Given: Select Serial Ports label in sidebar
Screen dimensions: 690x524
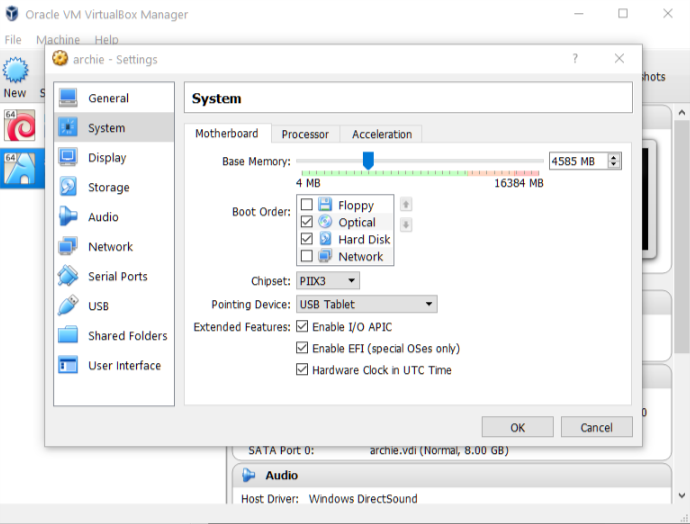Looking at the screenshot, I should 117,276.
